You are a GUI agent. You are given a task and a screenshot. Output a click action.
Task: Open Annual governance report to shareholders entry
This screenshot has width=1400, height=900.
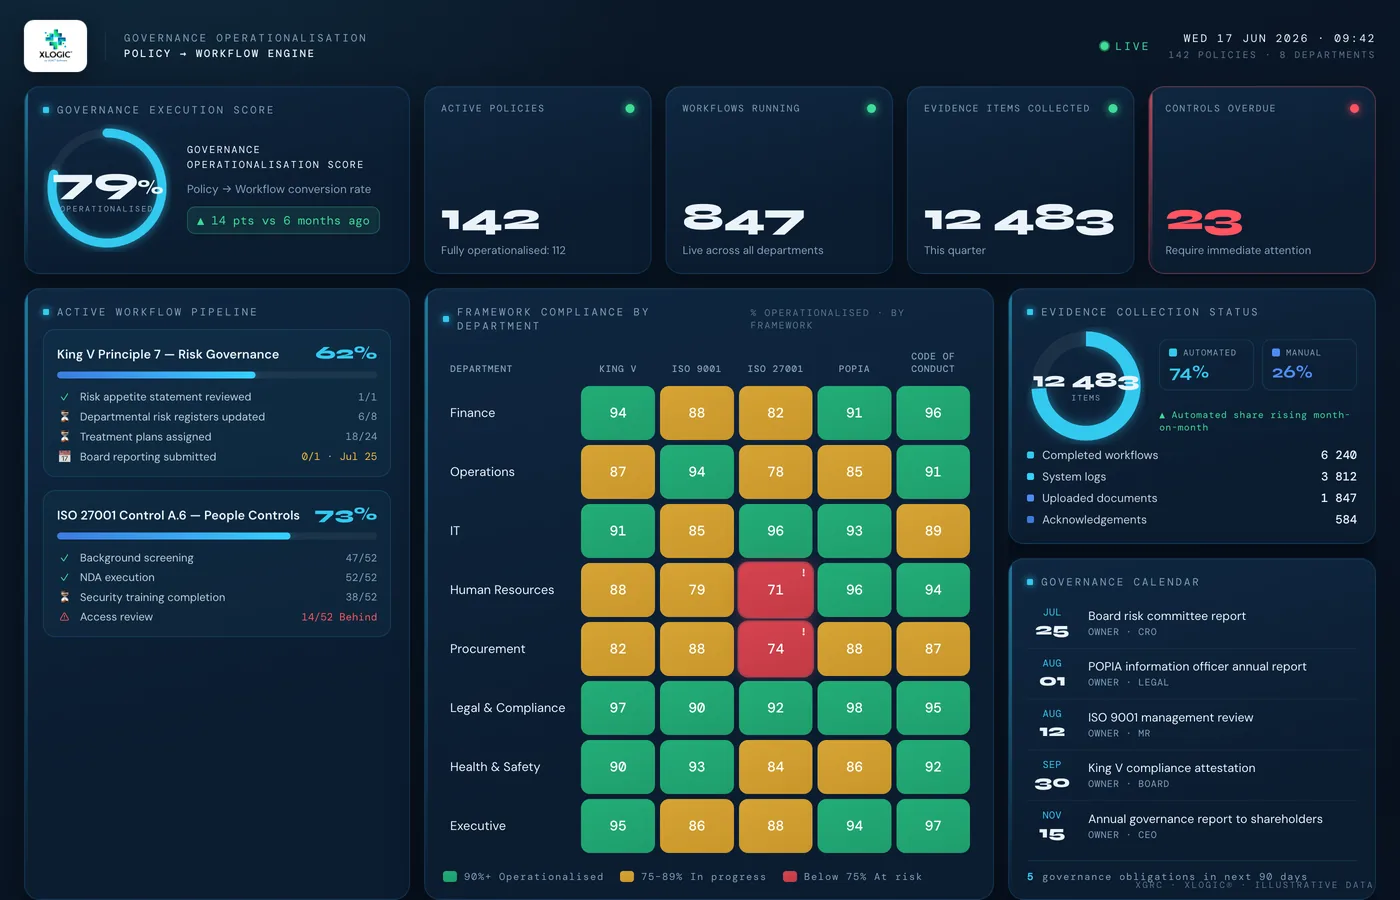(x=1192, y=826)
